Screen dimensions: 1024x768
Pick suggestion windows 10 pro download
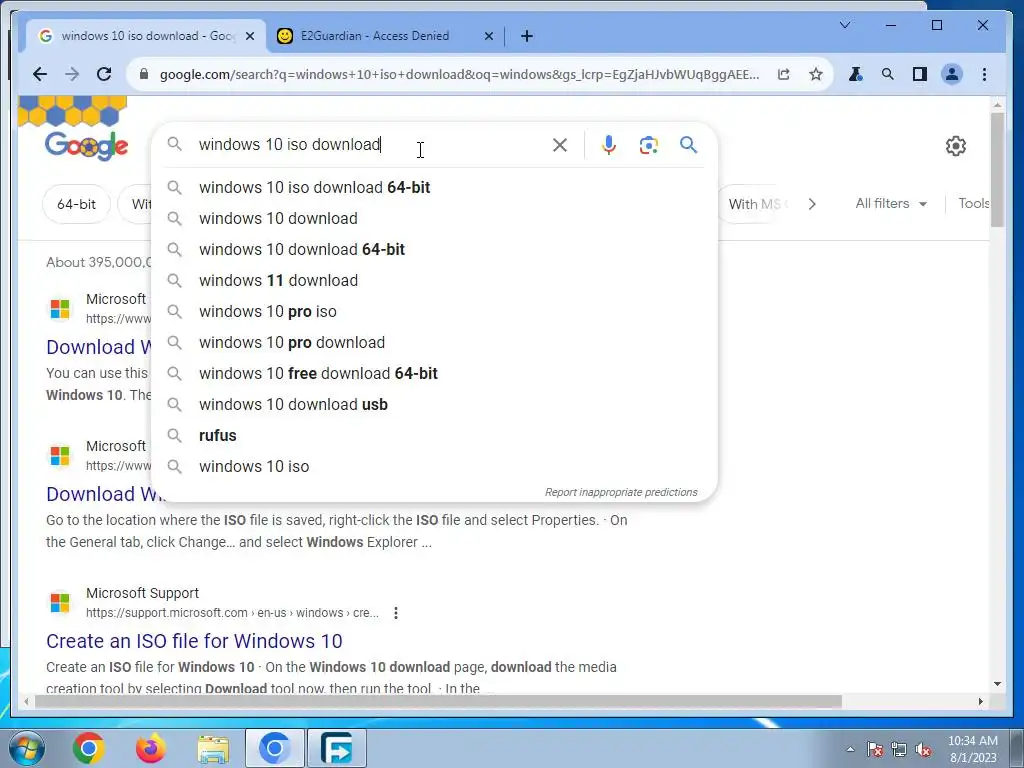pyautogui.click(x=434, y=343)
